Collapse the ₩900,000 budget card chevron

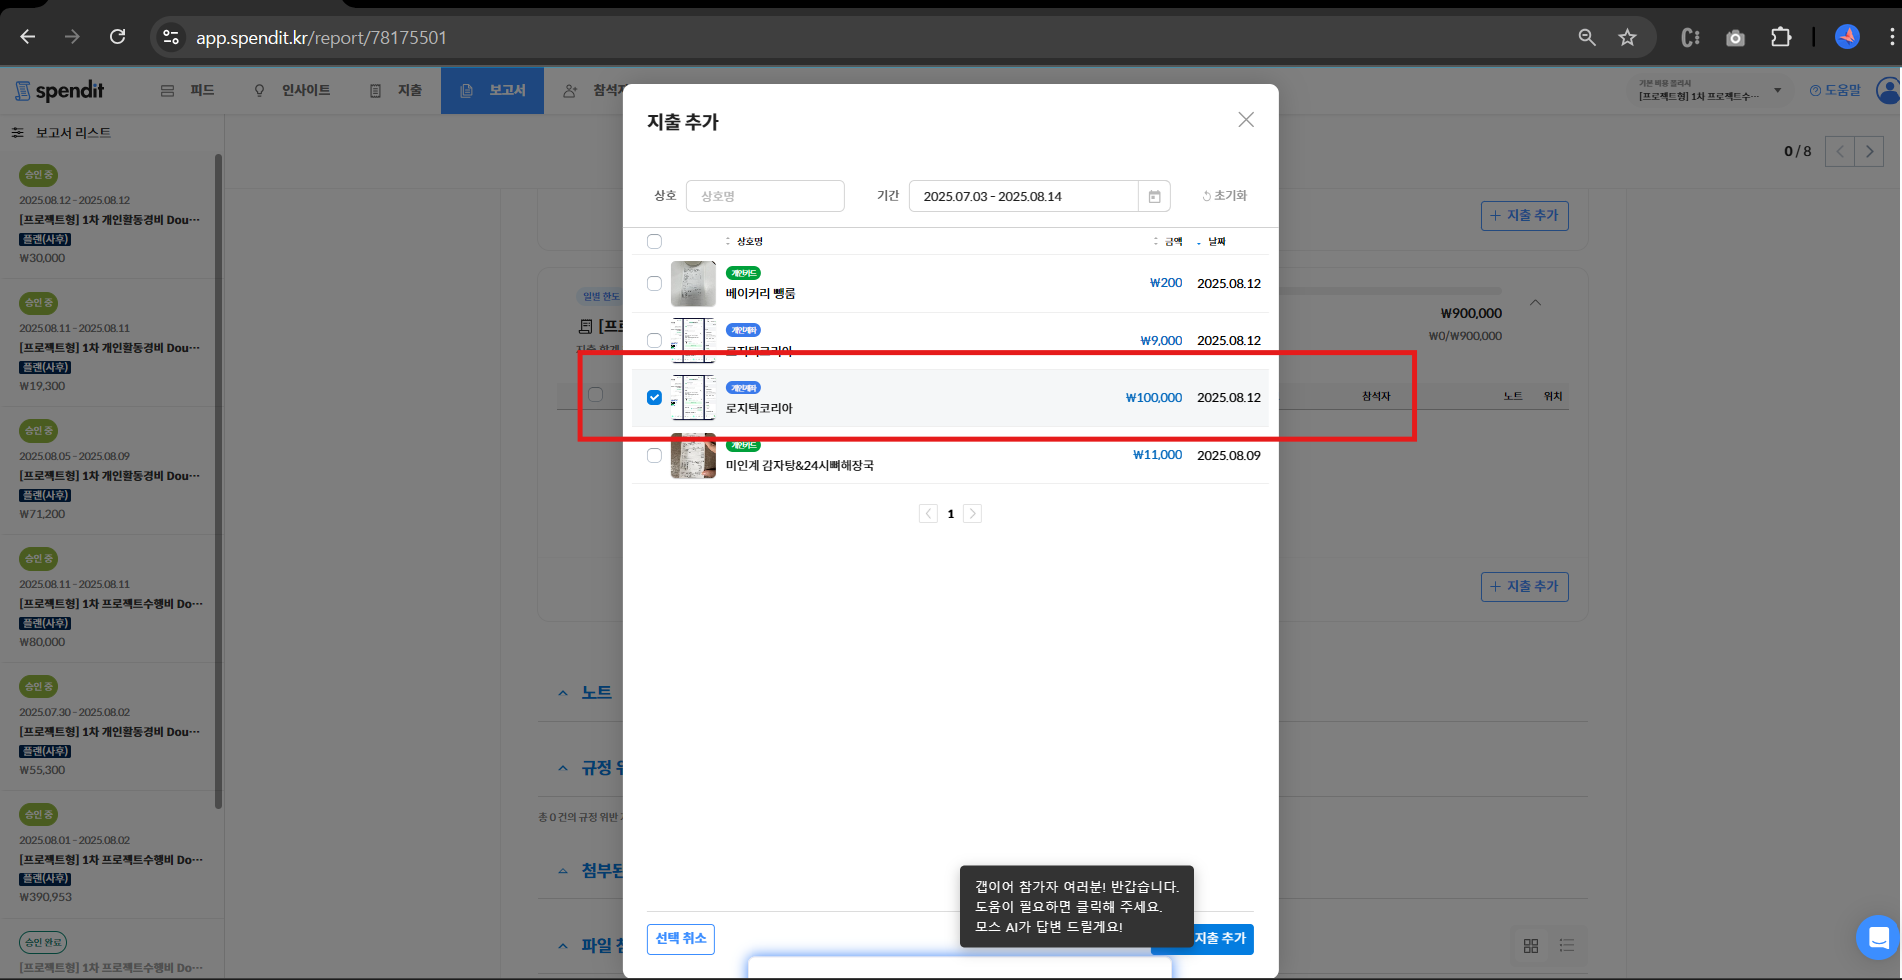1535,302
